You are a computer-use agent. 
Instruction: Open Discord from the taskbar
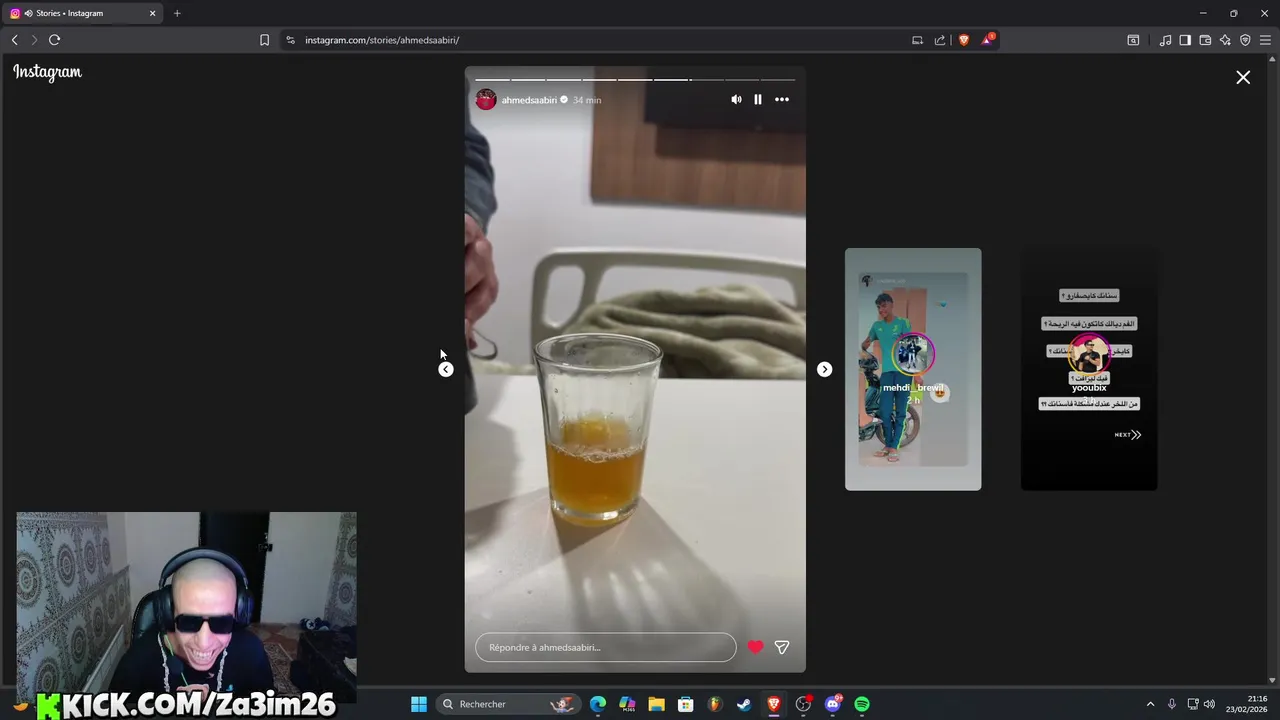833,704
